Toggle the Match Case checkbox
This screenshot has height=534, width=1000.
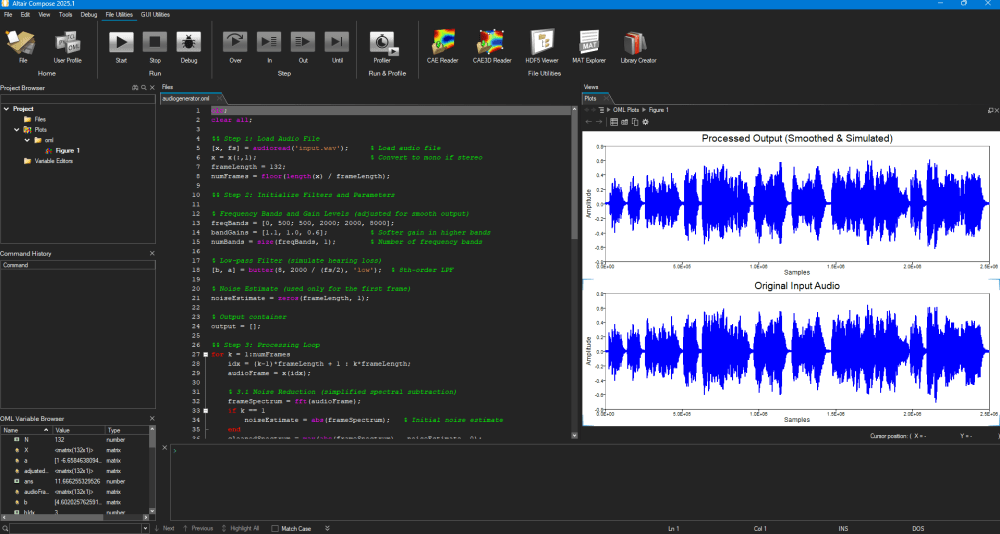pyautogui.click(x=276, y=528)
